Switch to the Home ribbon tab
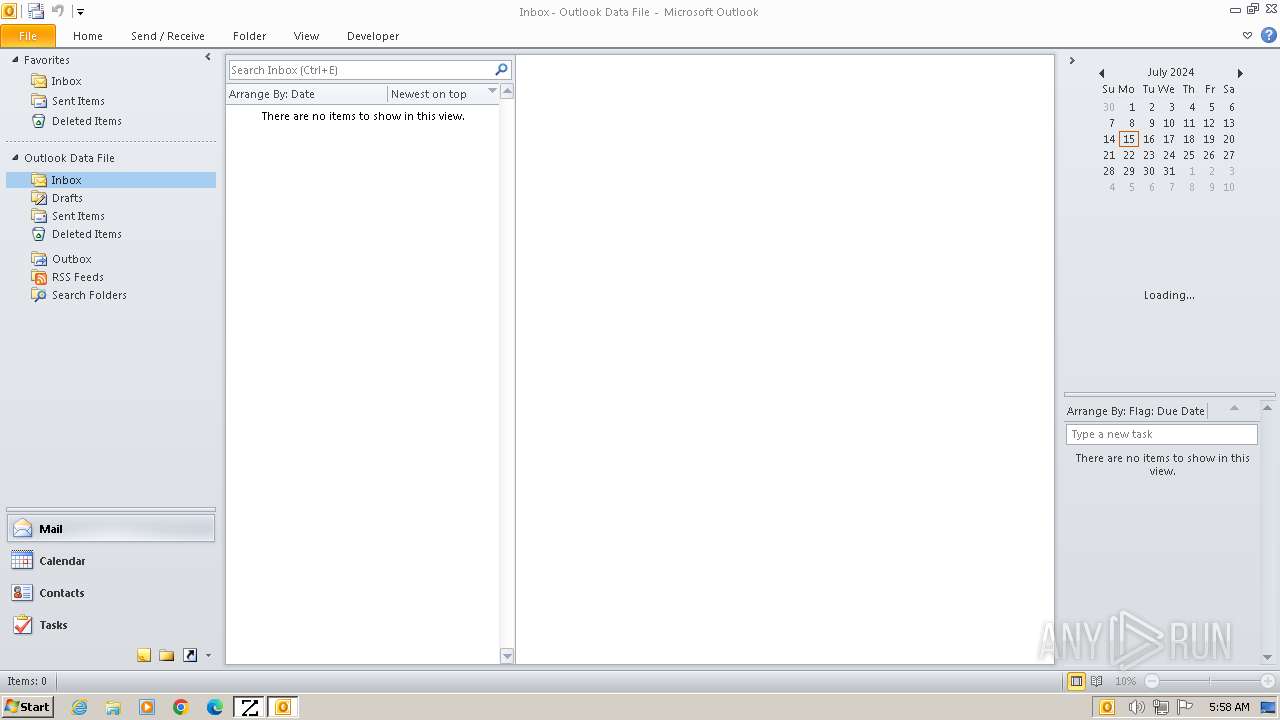The height and width of the screenshot is (720, 1280). pyautogui.click(x=88, y=36)
